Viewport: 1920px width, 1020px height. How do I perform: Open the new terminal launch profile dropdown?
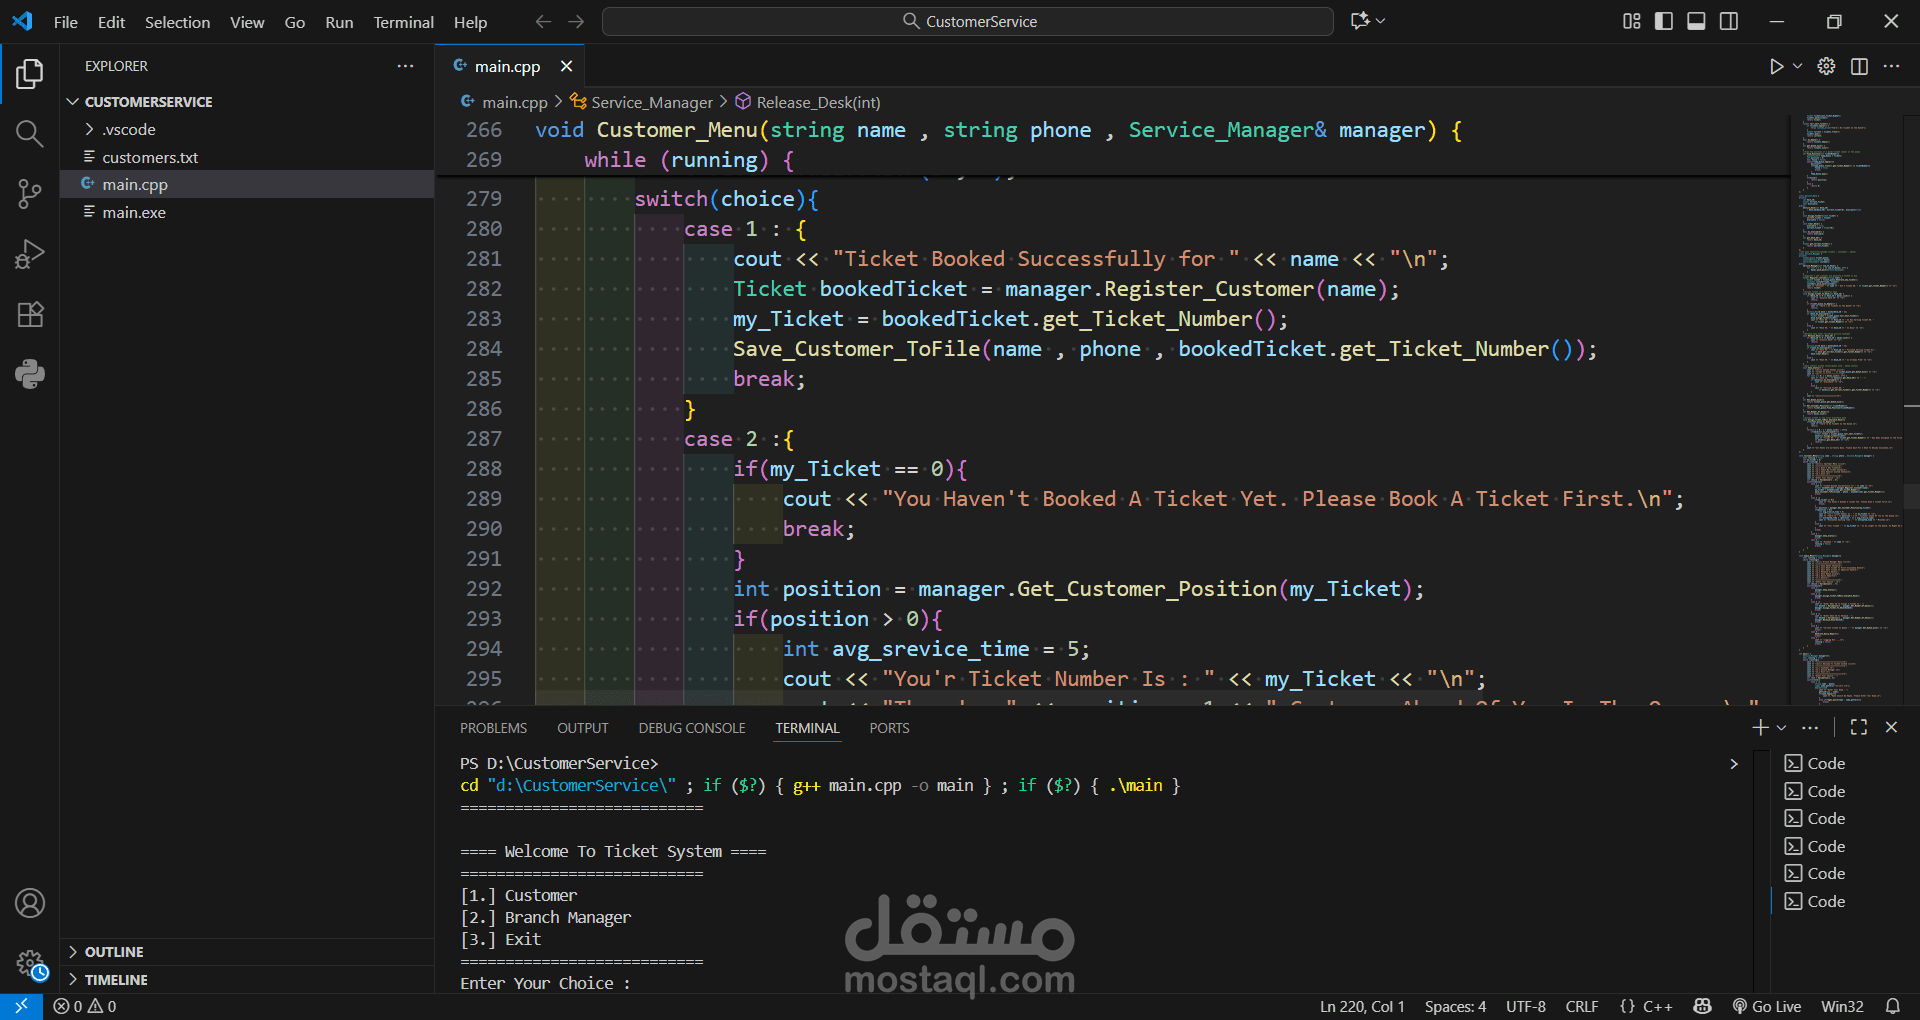(1781, 728)
